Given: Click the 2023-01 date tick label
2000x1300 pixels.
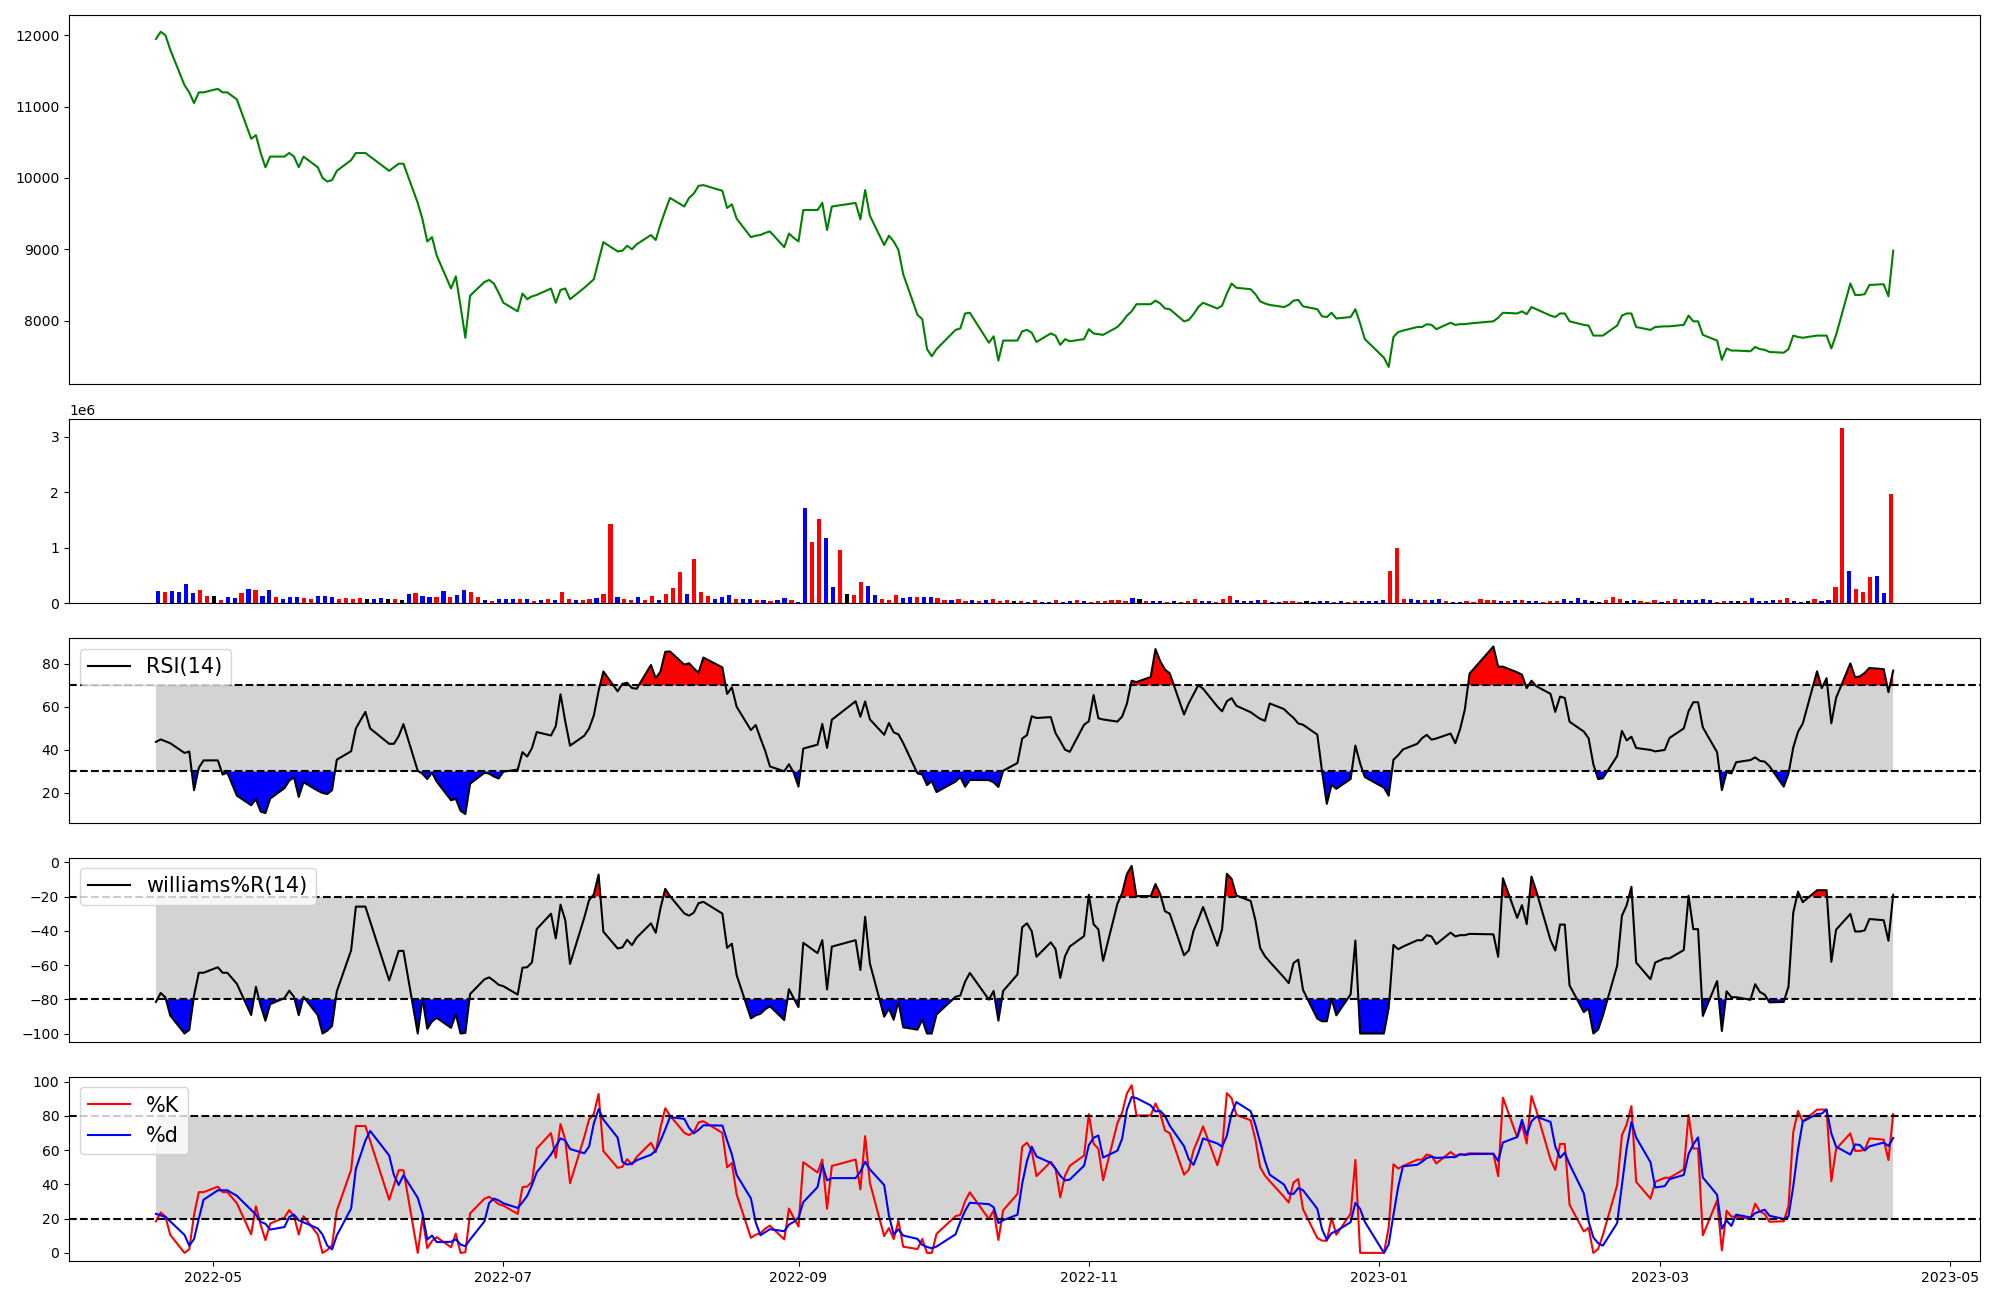Looking at the screenshot, I should tap(1380, 1277).
